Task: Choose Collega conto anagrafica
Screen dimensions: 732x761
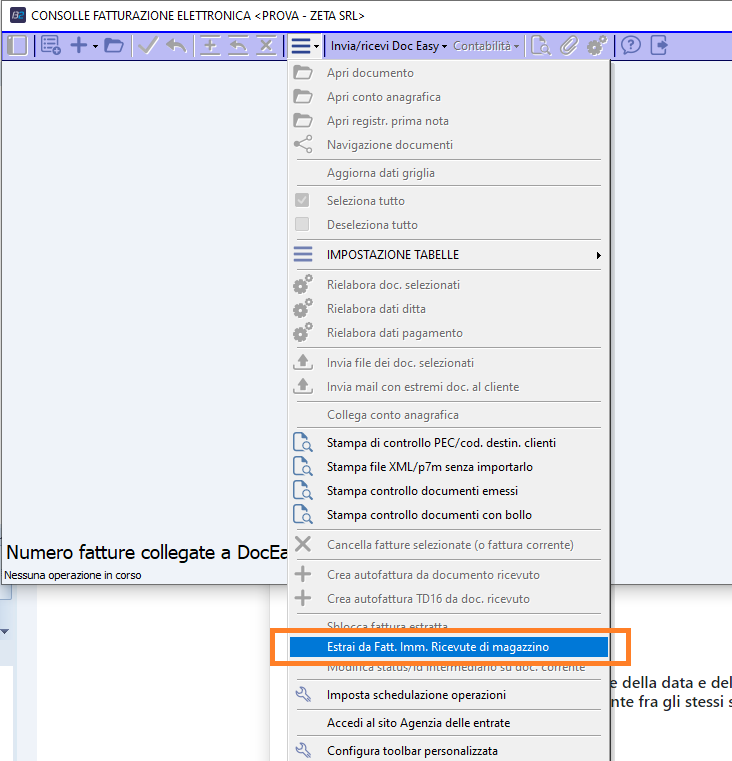Action: [449, 415]
